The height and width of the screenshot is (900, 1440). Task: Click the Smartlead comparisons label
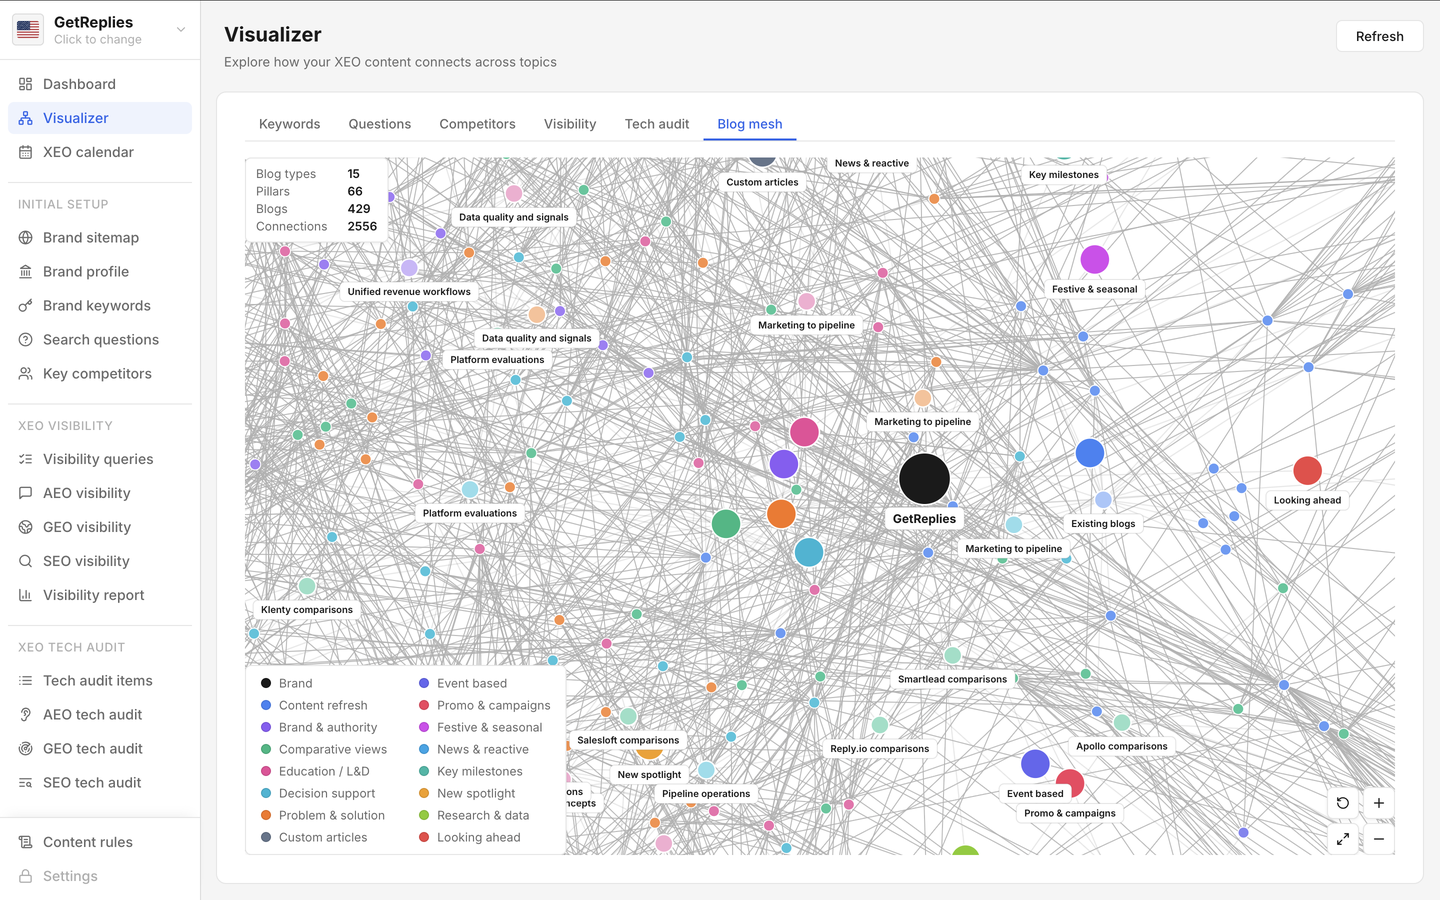tap(952, 679)
